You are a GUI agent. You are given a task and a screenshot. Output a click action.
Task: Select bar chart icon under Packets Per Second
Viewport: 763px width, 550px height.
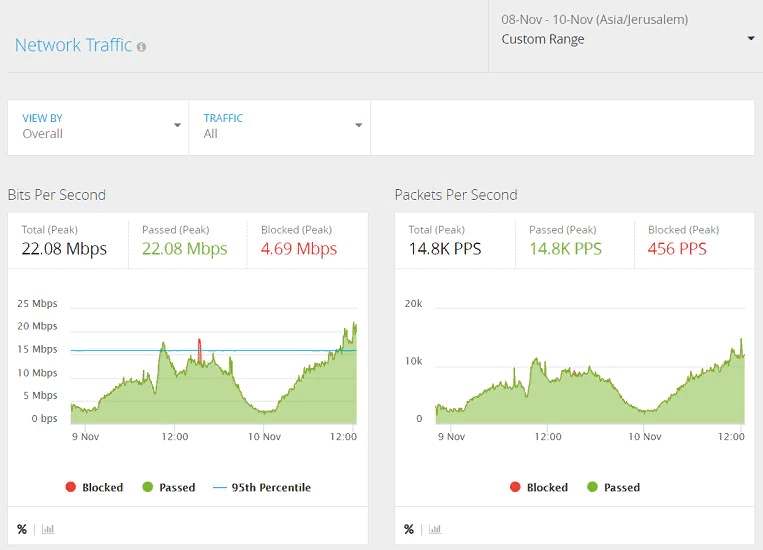[435, 529]
